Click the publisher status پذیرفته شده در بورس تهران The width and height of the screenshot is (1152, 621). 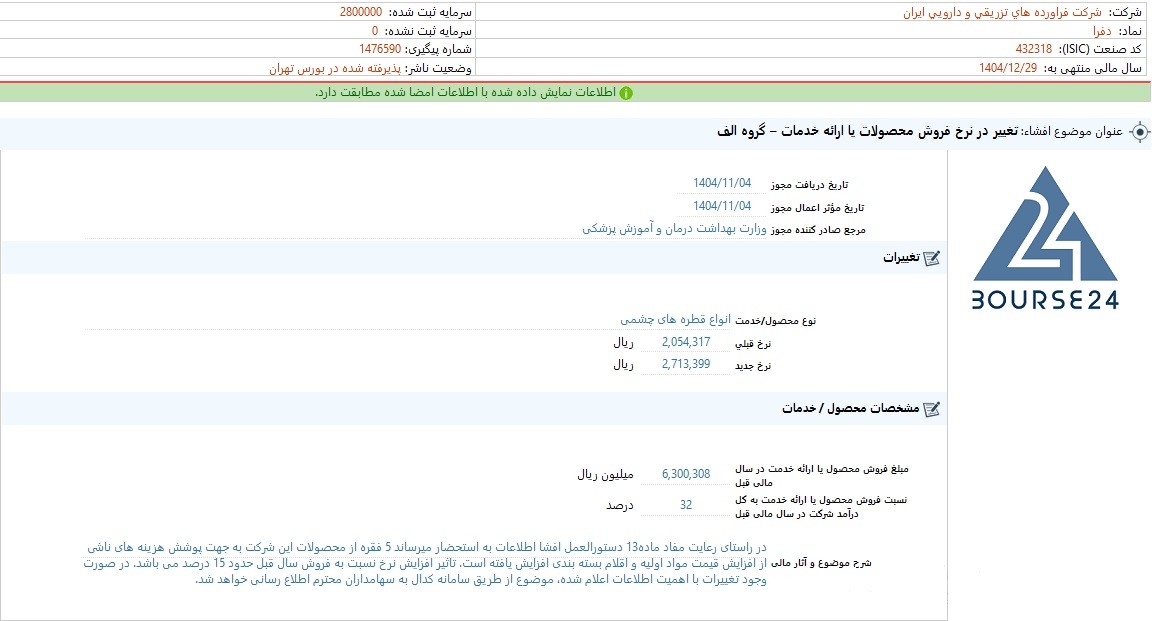click(x=335, y=68)
